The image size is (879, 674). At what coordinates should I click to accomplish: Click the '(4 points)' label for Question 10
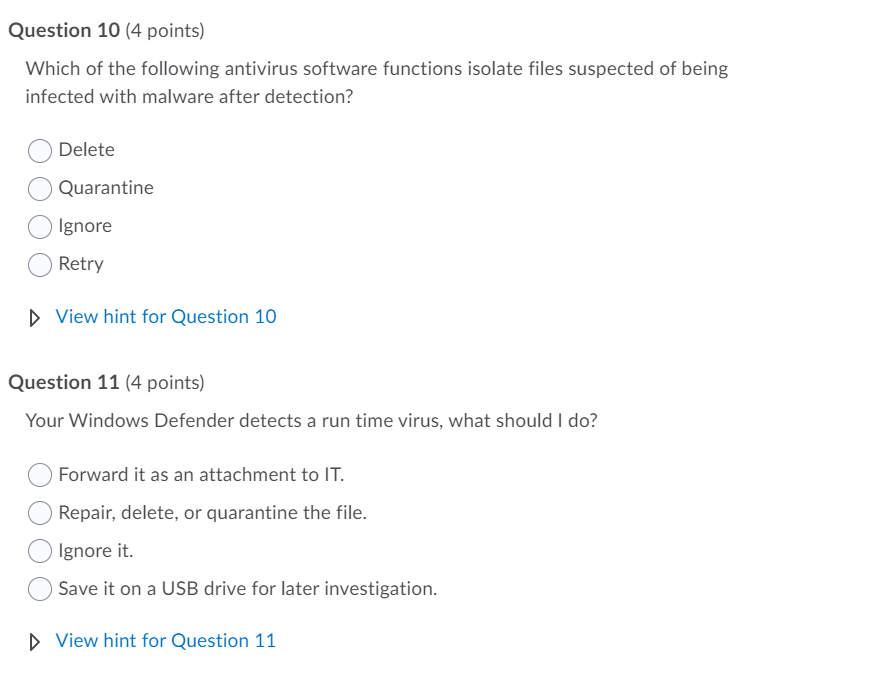click(x=164, y=30)
